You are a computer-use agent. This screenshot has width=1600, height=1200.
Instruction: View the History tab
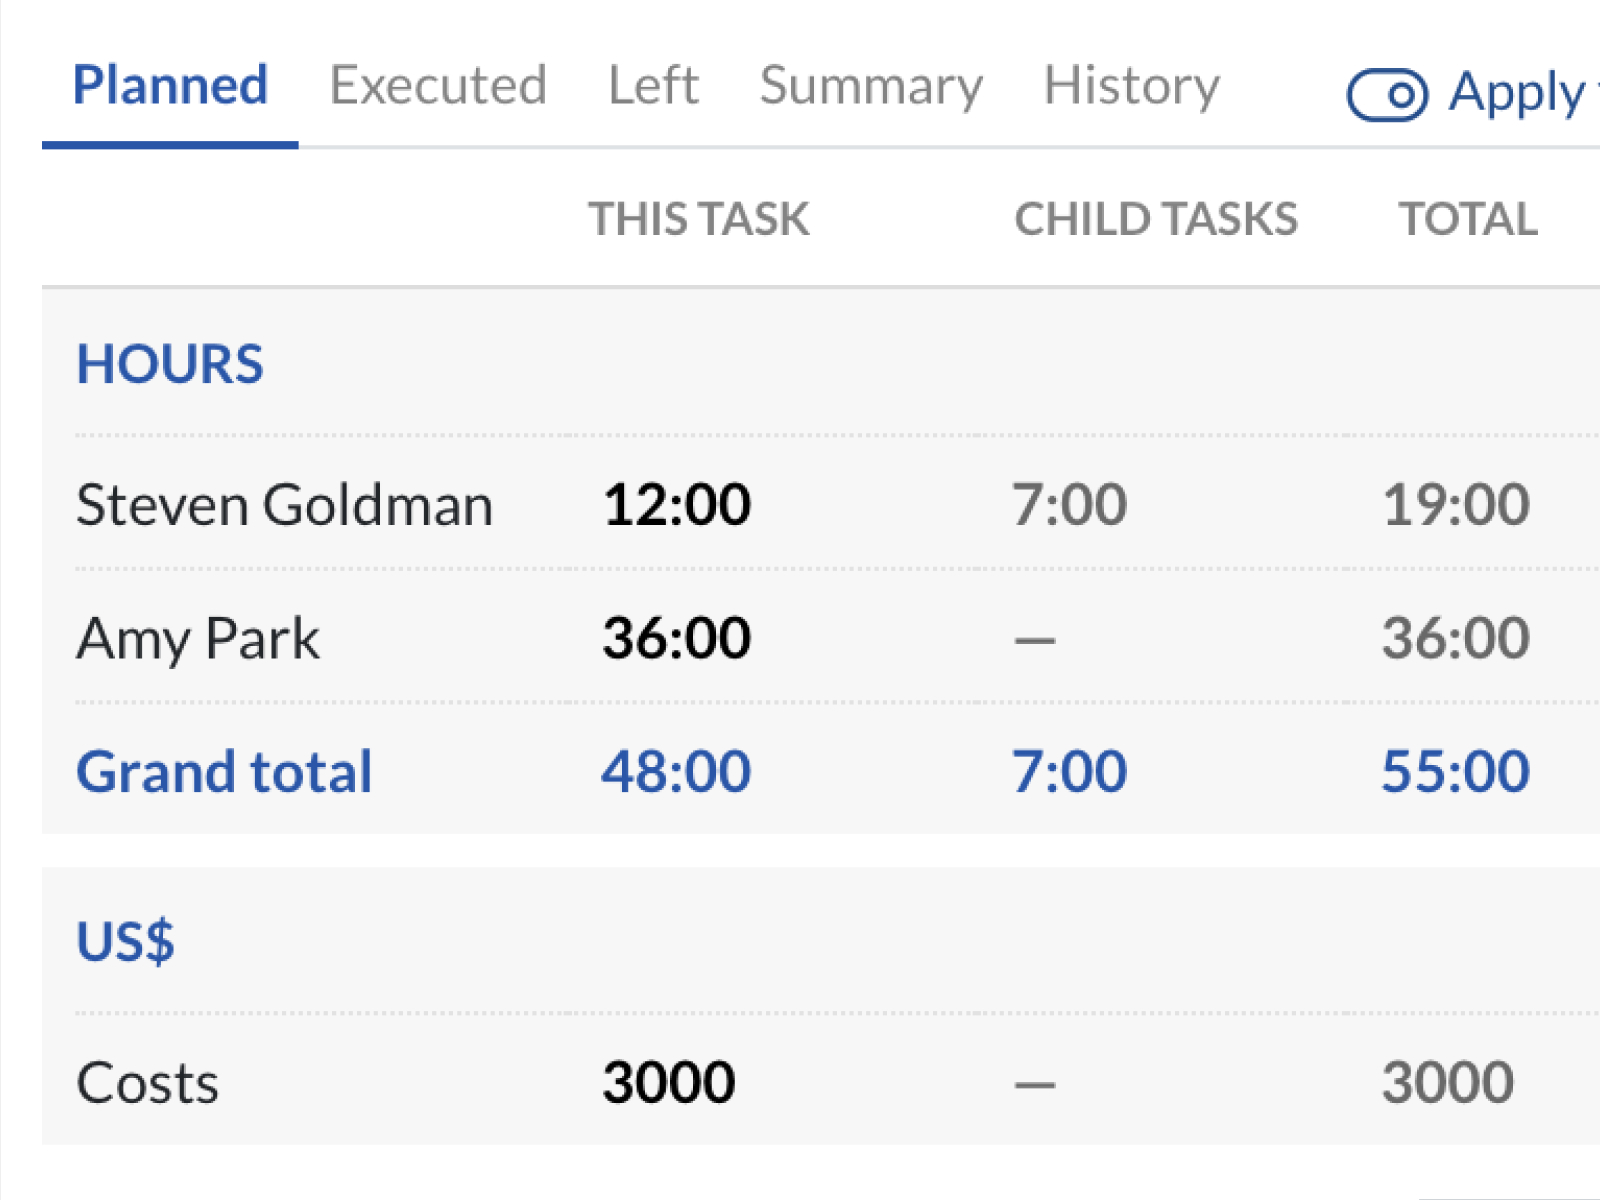click(1131, 86)
